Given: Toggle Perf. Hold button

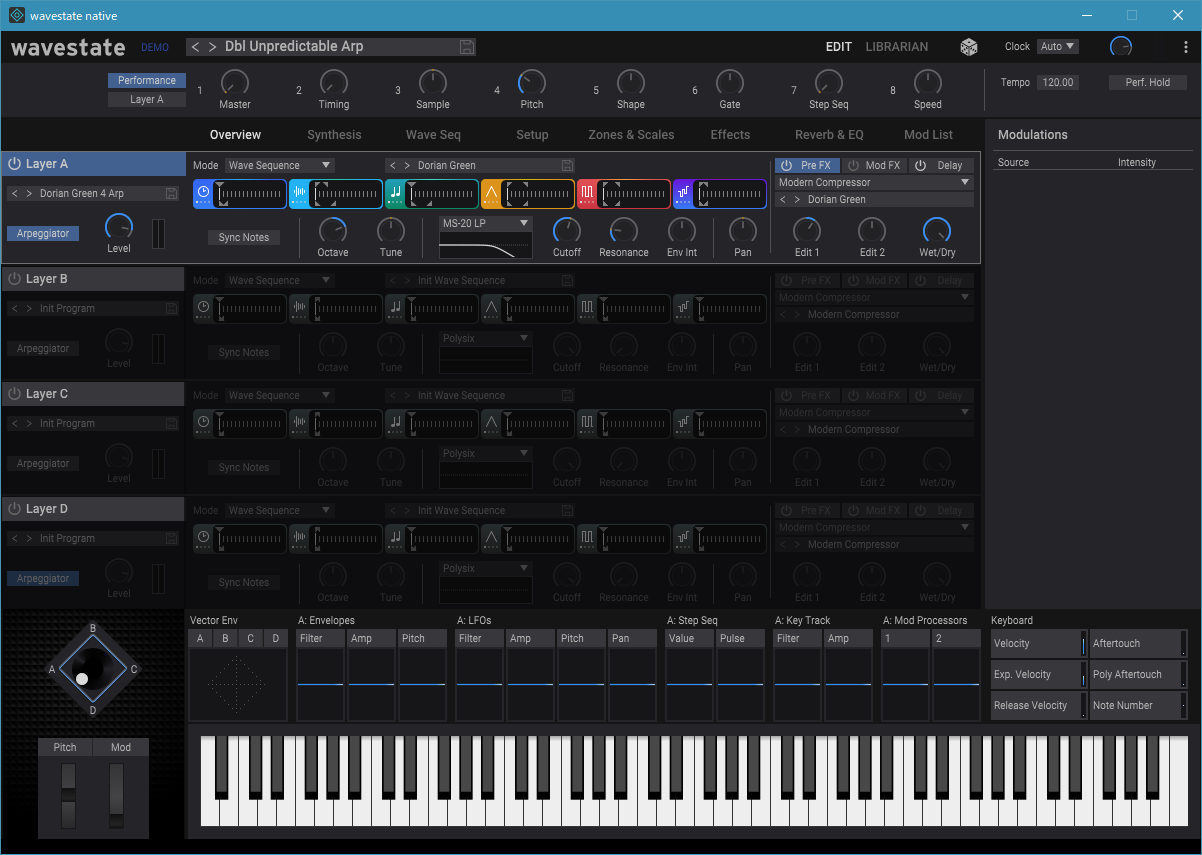Looking at the screenshot, I should 1147,83.
